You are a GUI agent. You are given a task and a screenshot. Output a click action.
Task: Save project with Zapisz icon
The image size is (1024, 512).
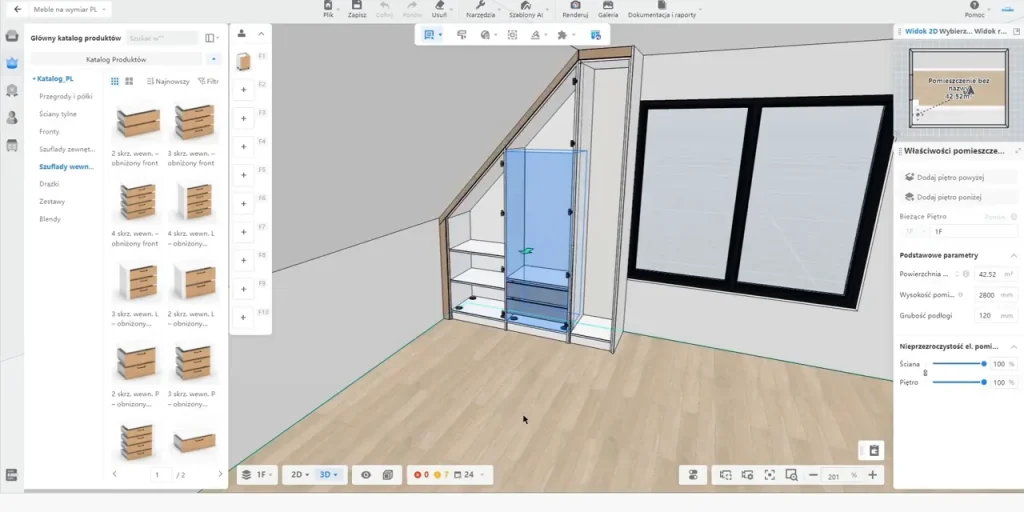[x=357, y=9]
